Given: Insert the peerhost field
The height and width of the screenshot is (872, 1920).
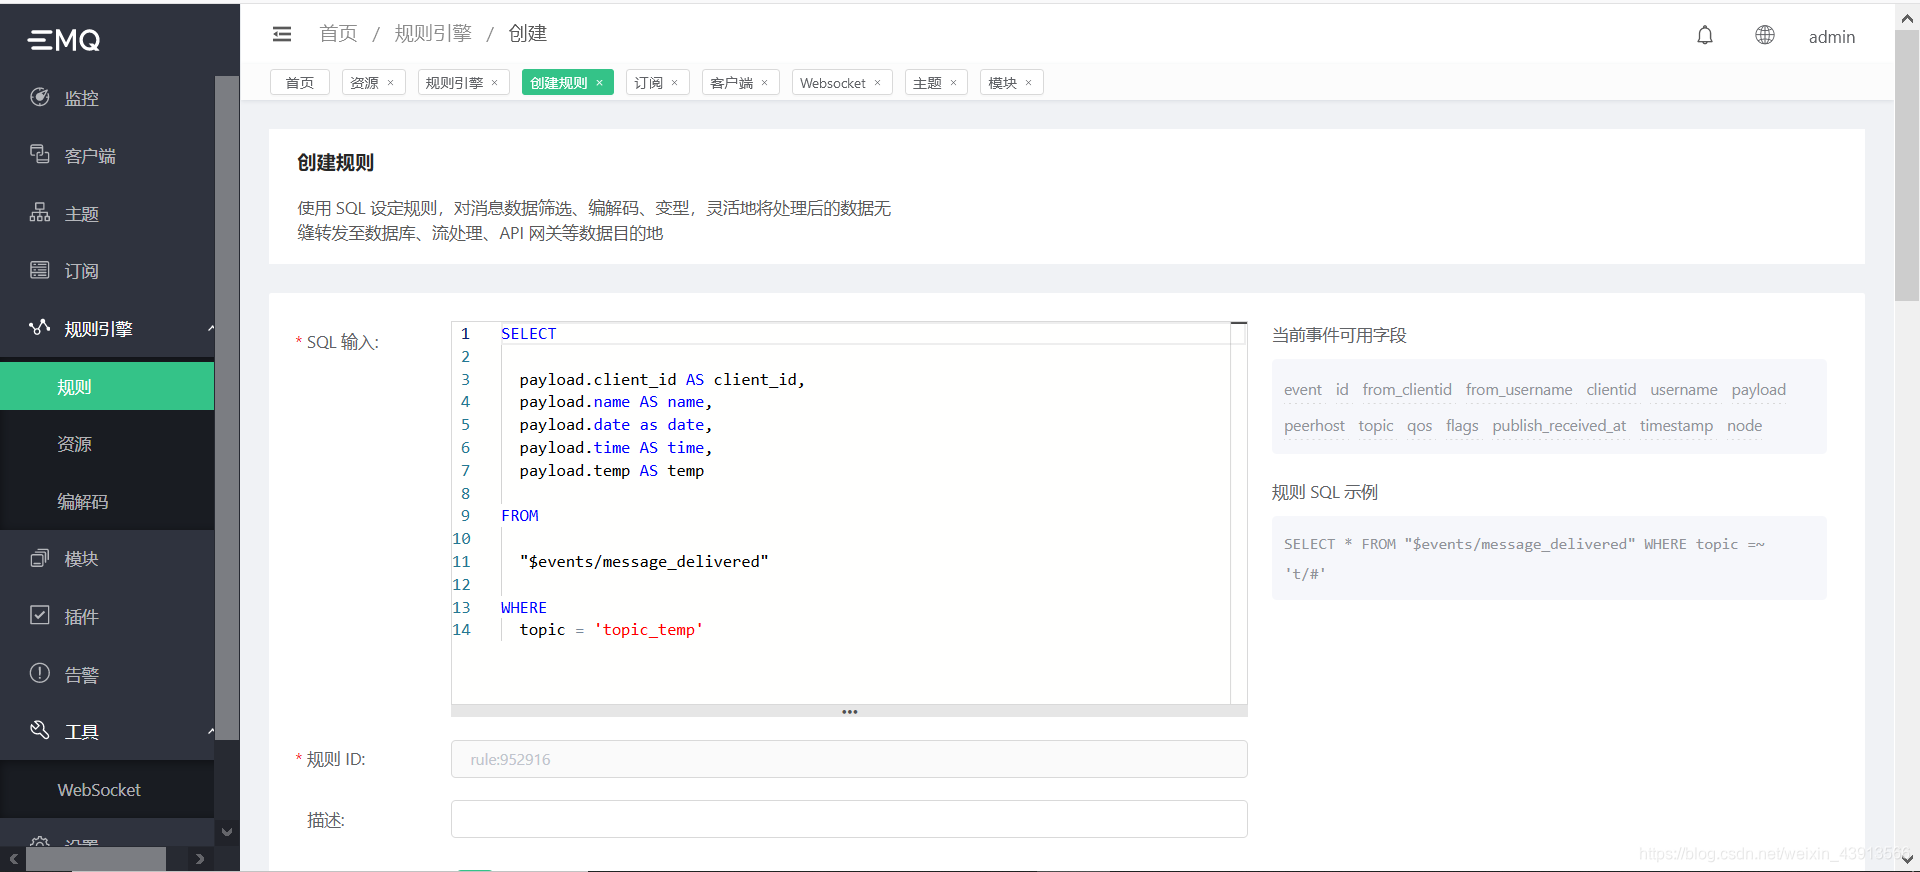Looking at the screenshot, I should click(x=1314, y=426).
